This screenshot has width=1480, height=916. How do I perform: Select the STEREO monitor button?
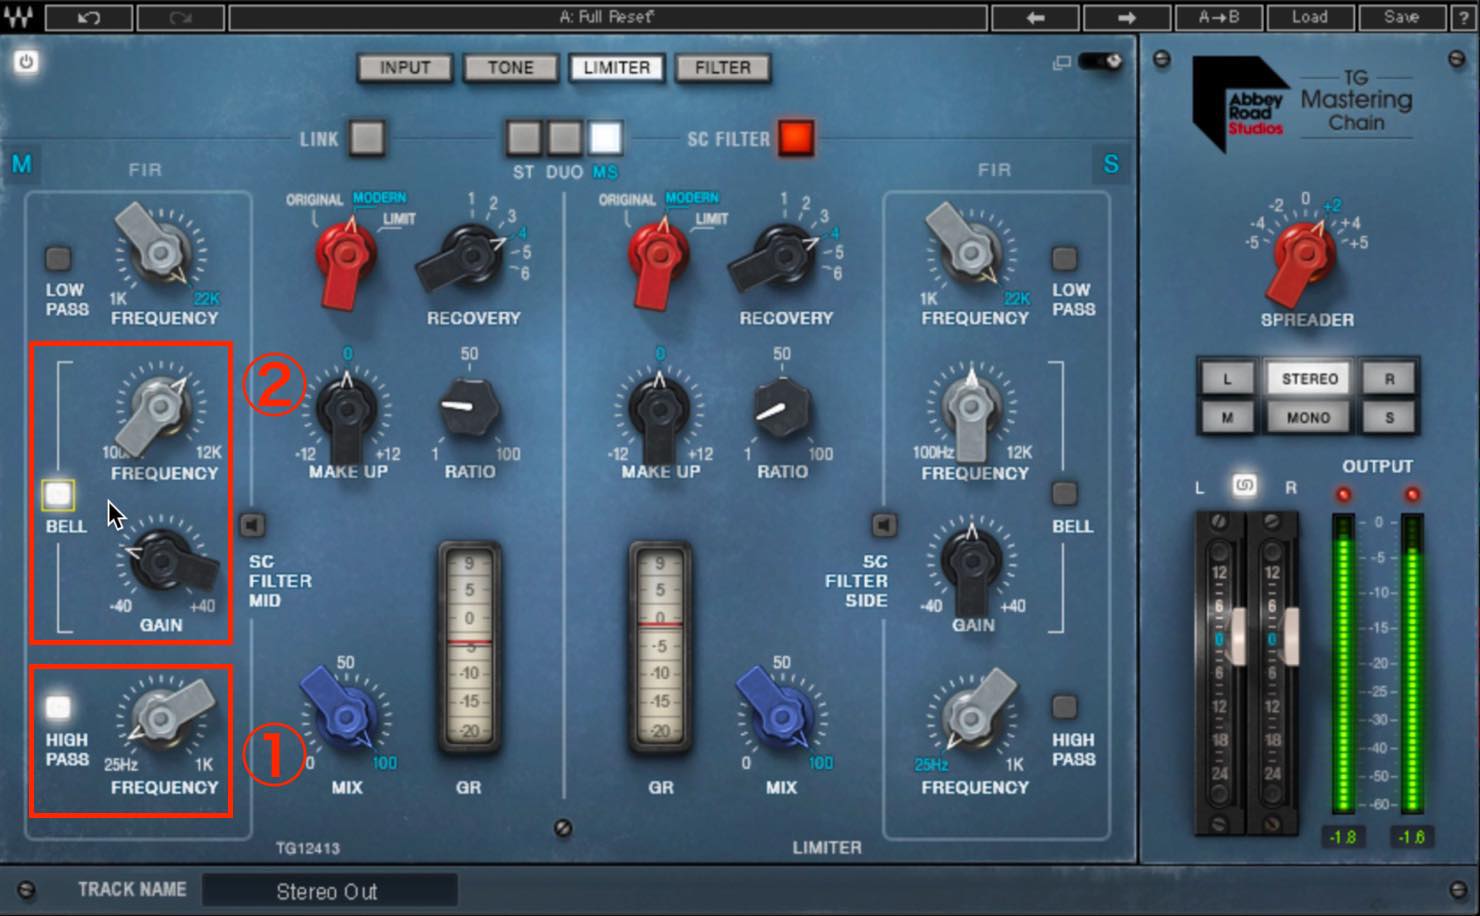coord(1309,379)
